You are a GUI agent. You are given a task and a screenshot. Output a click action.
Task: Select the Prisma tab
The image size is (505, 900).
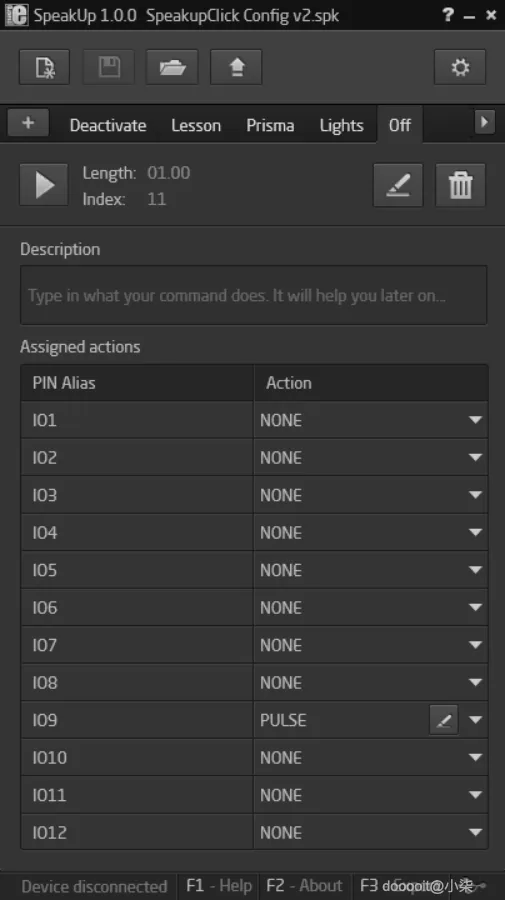(x=270, y=125)
